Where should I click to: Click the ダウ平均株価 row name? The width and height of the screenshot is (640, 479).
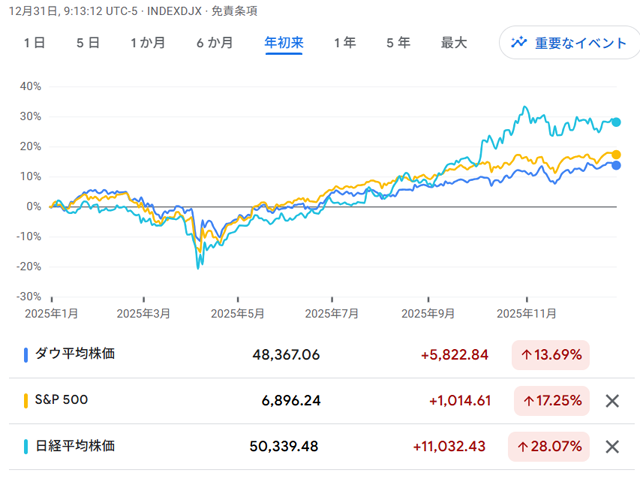click(75, 354)
